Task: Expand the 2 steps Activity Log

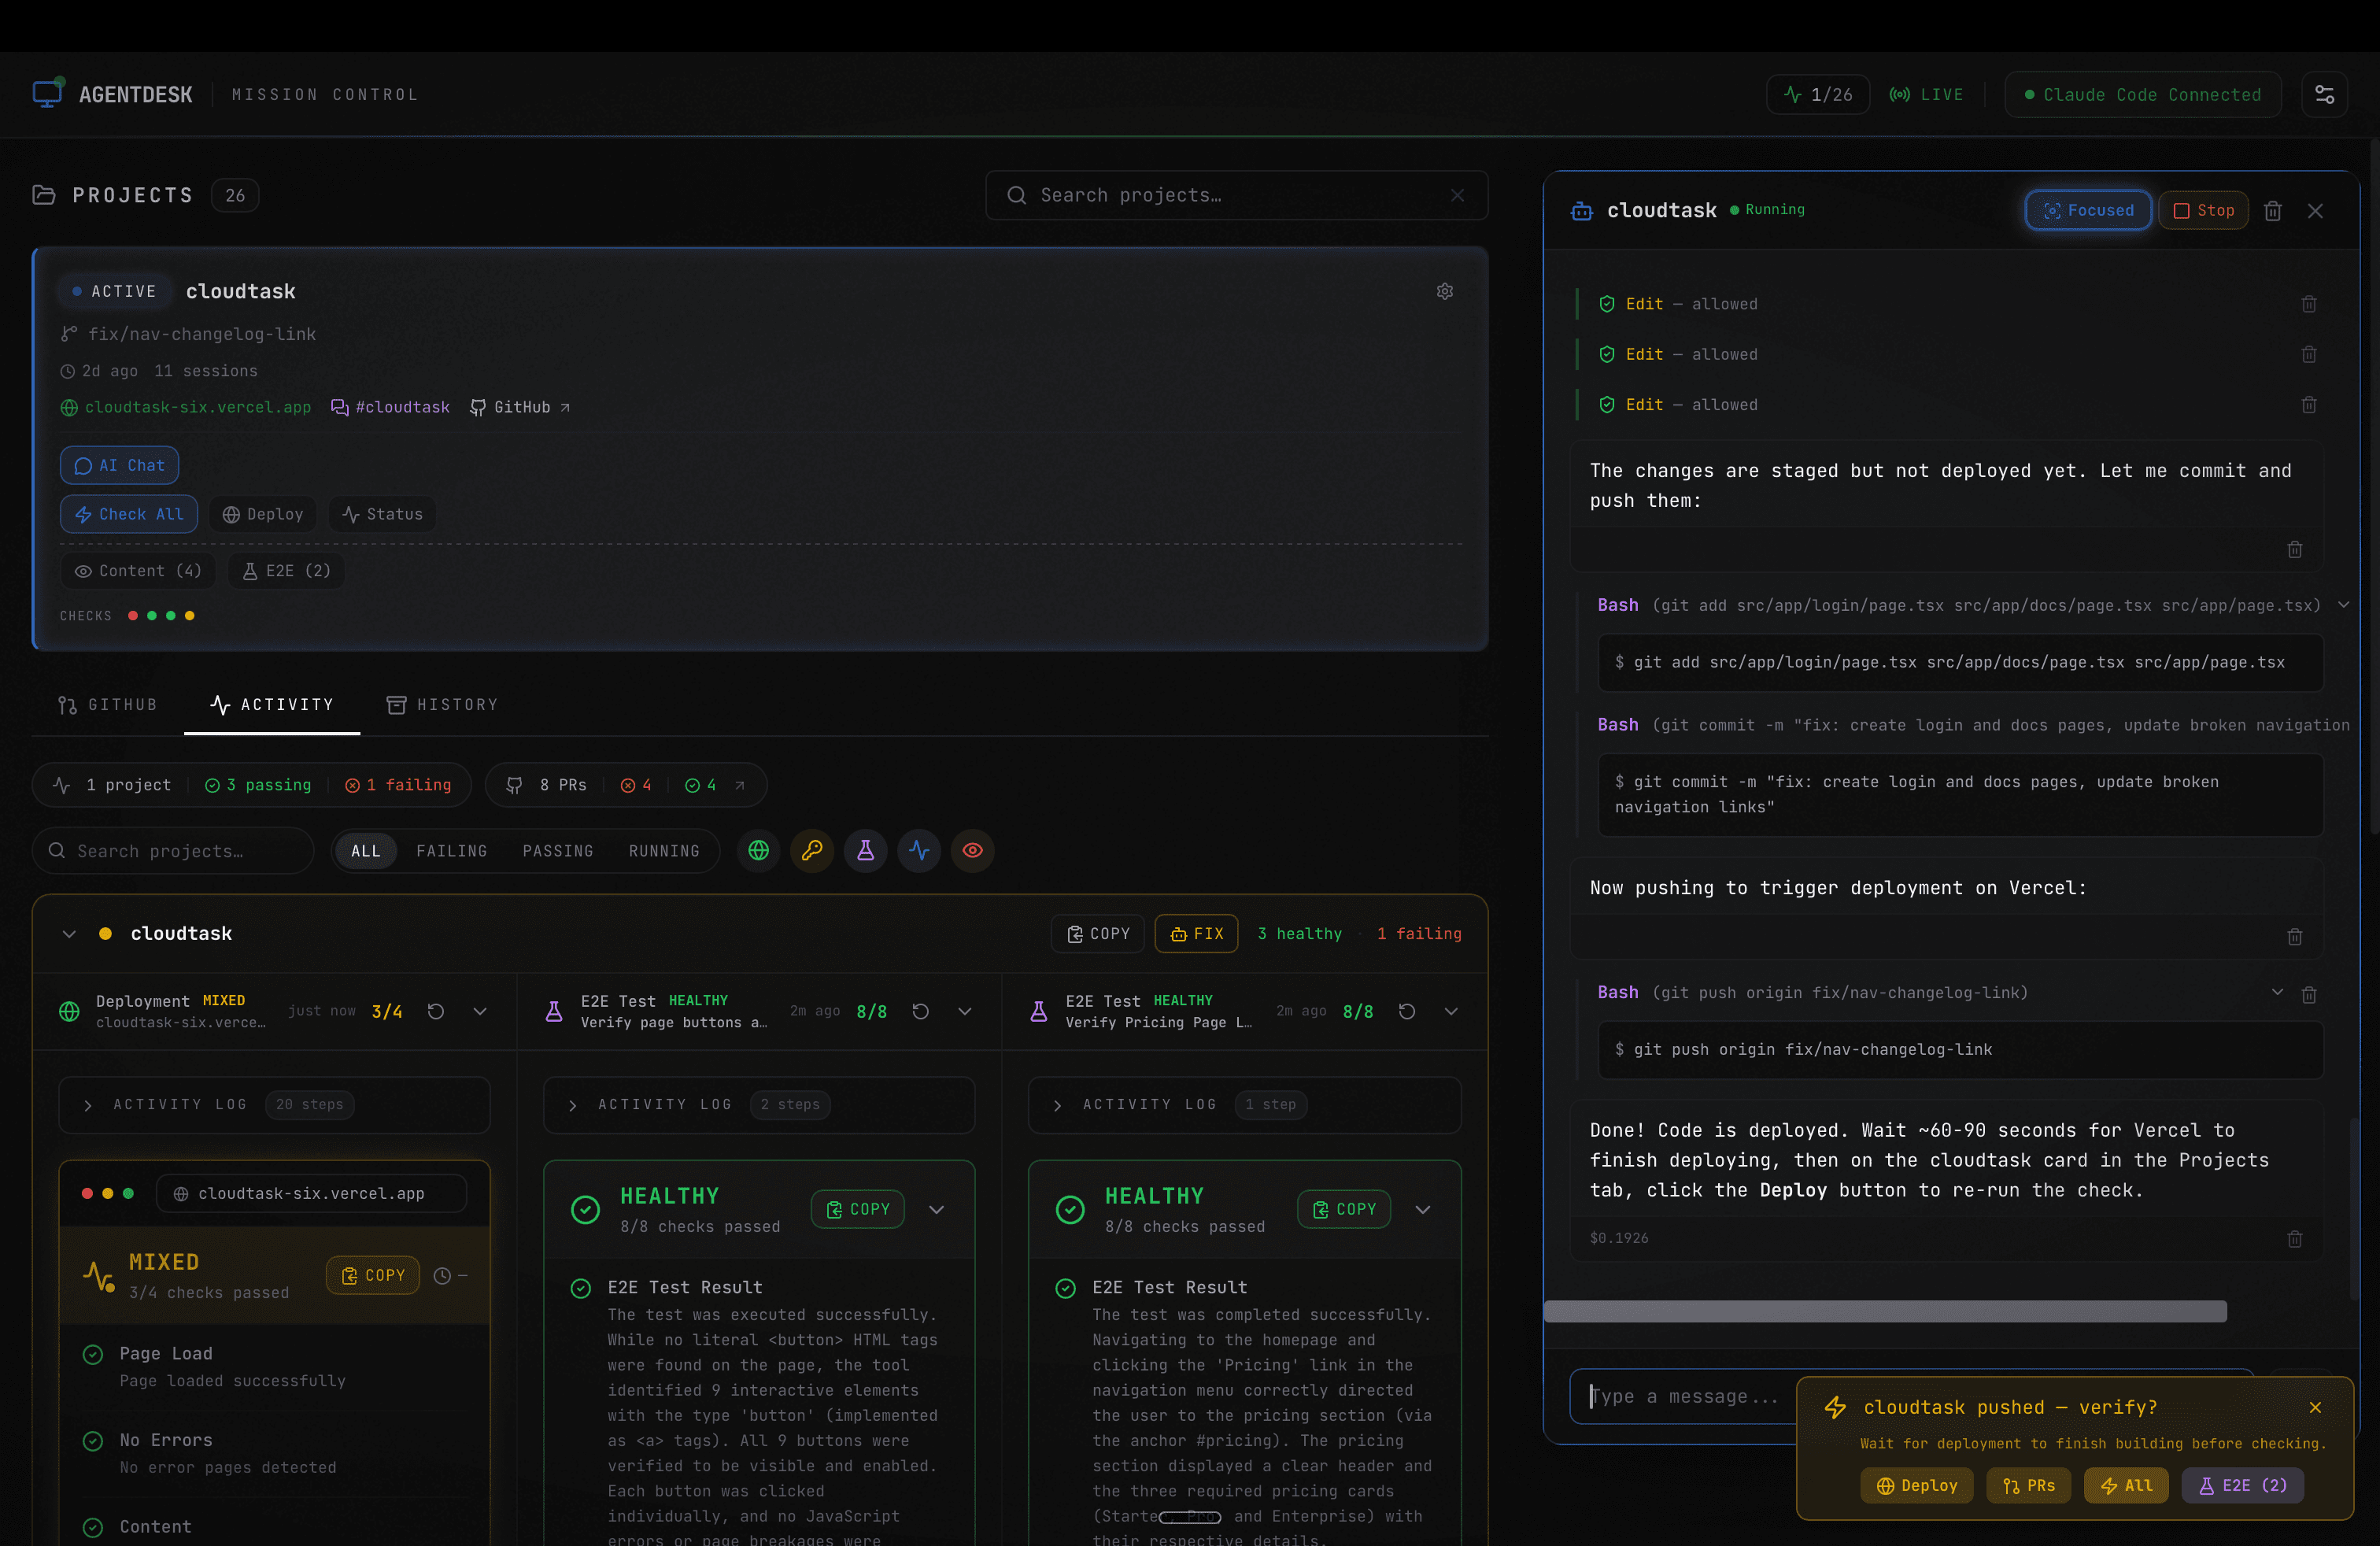Action: tap(759, 1104)
